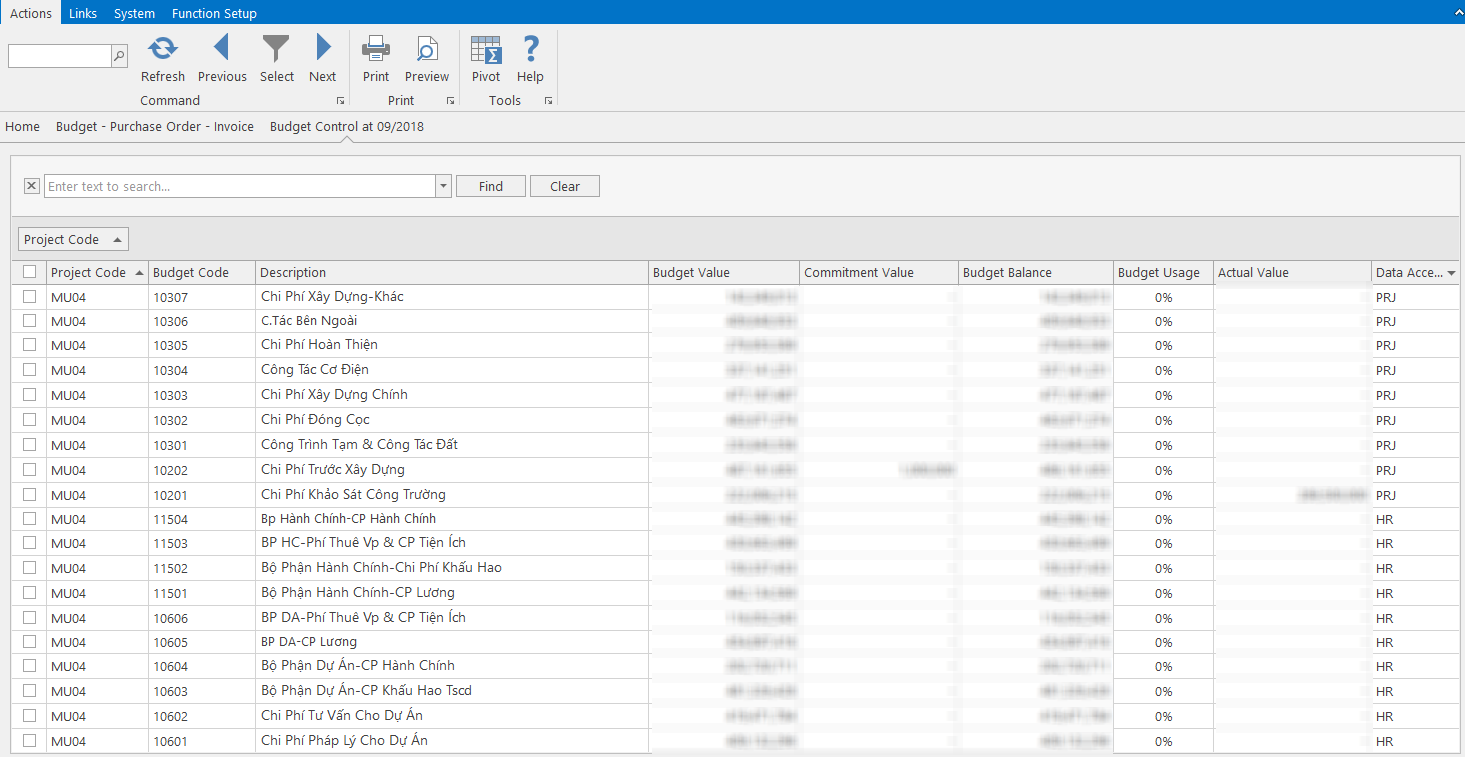Open Help from Tools group
Image resolution: width=1465 pixels, height=757 pixels.
click(x=531, y=48)
